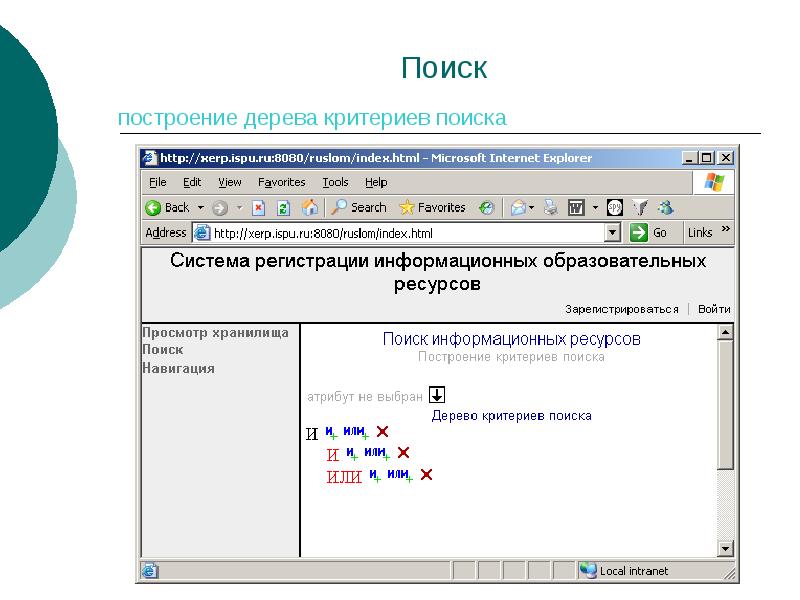
Task: Add И child to the ИЛИ node
Action: 374,475
